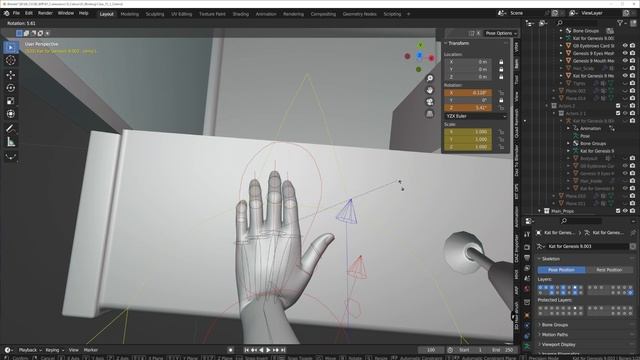Open the Keying dropdown in timeline
This screenshot has height=360, width=640.
point(54,350)
